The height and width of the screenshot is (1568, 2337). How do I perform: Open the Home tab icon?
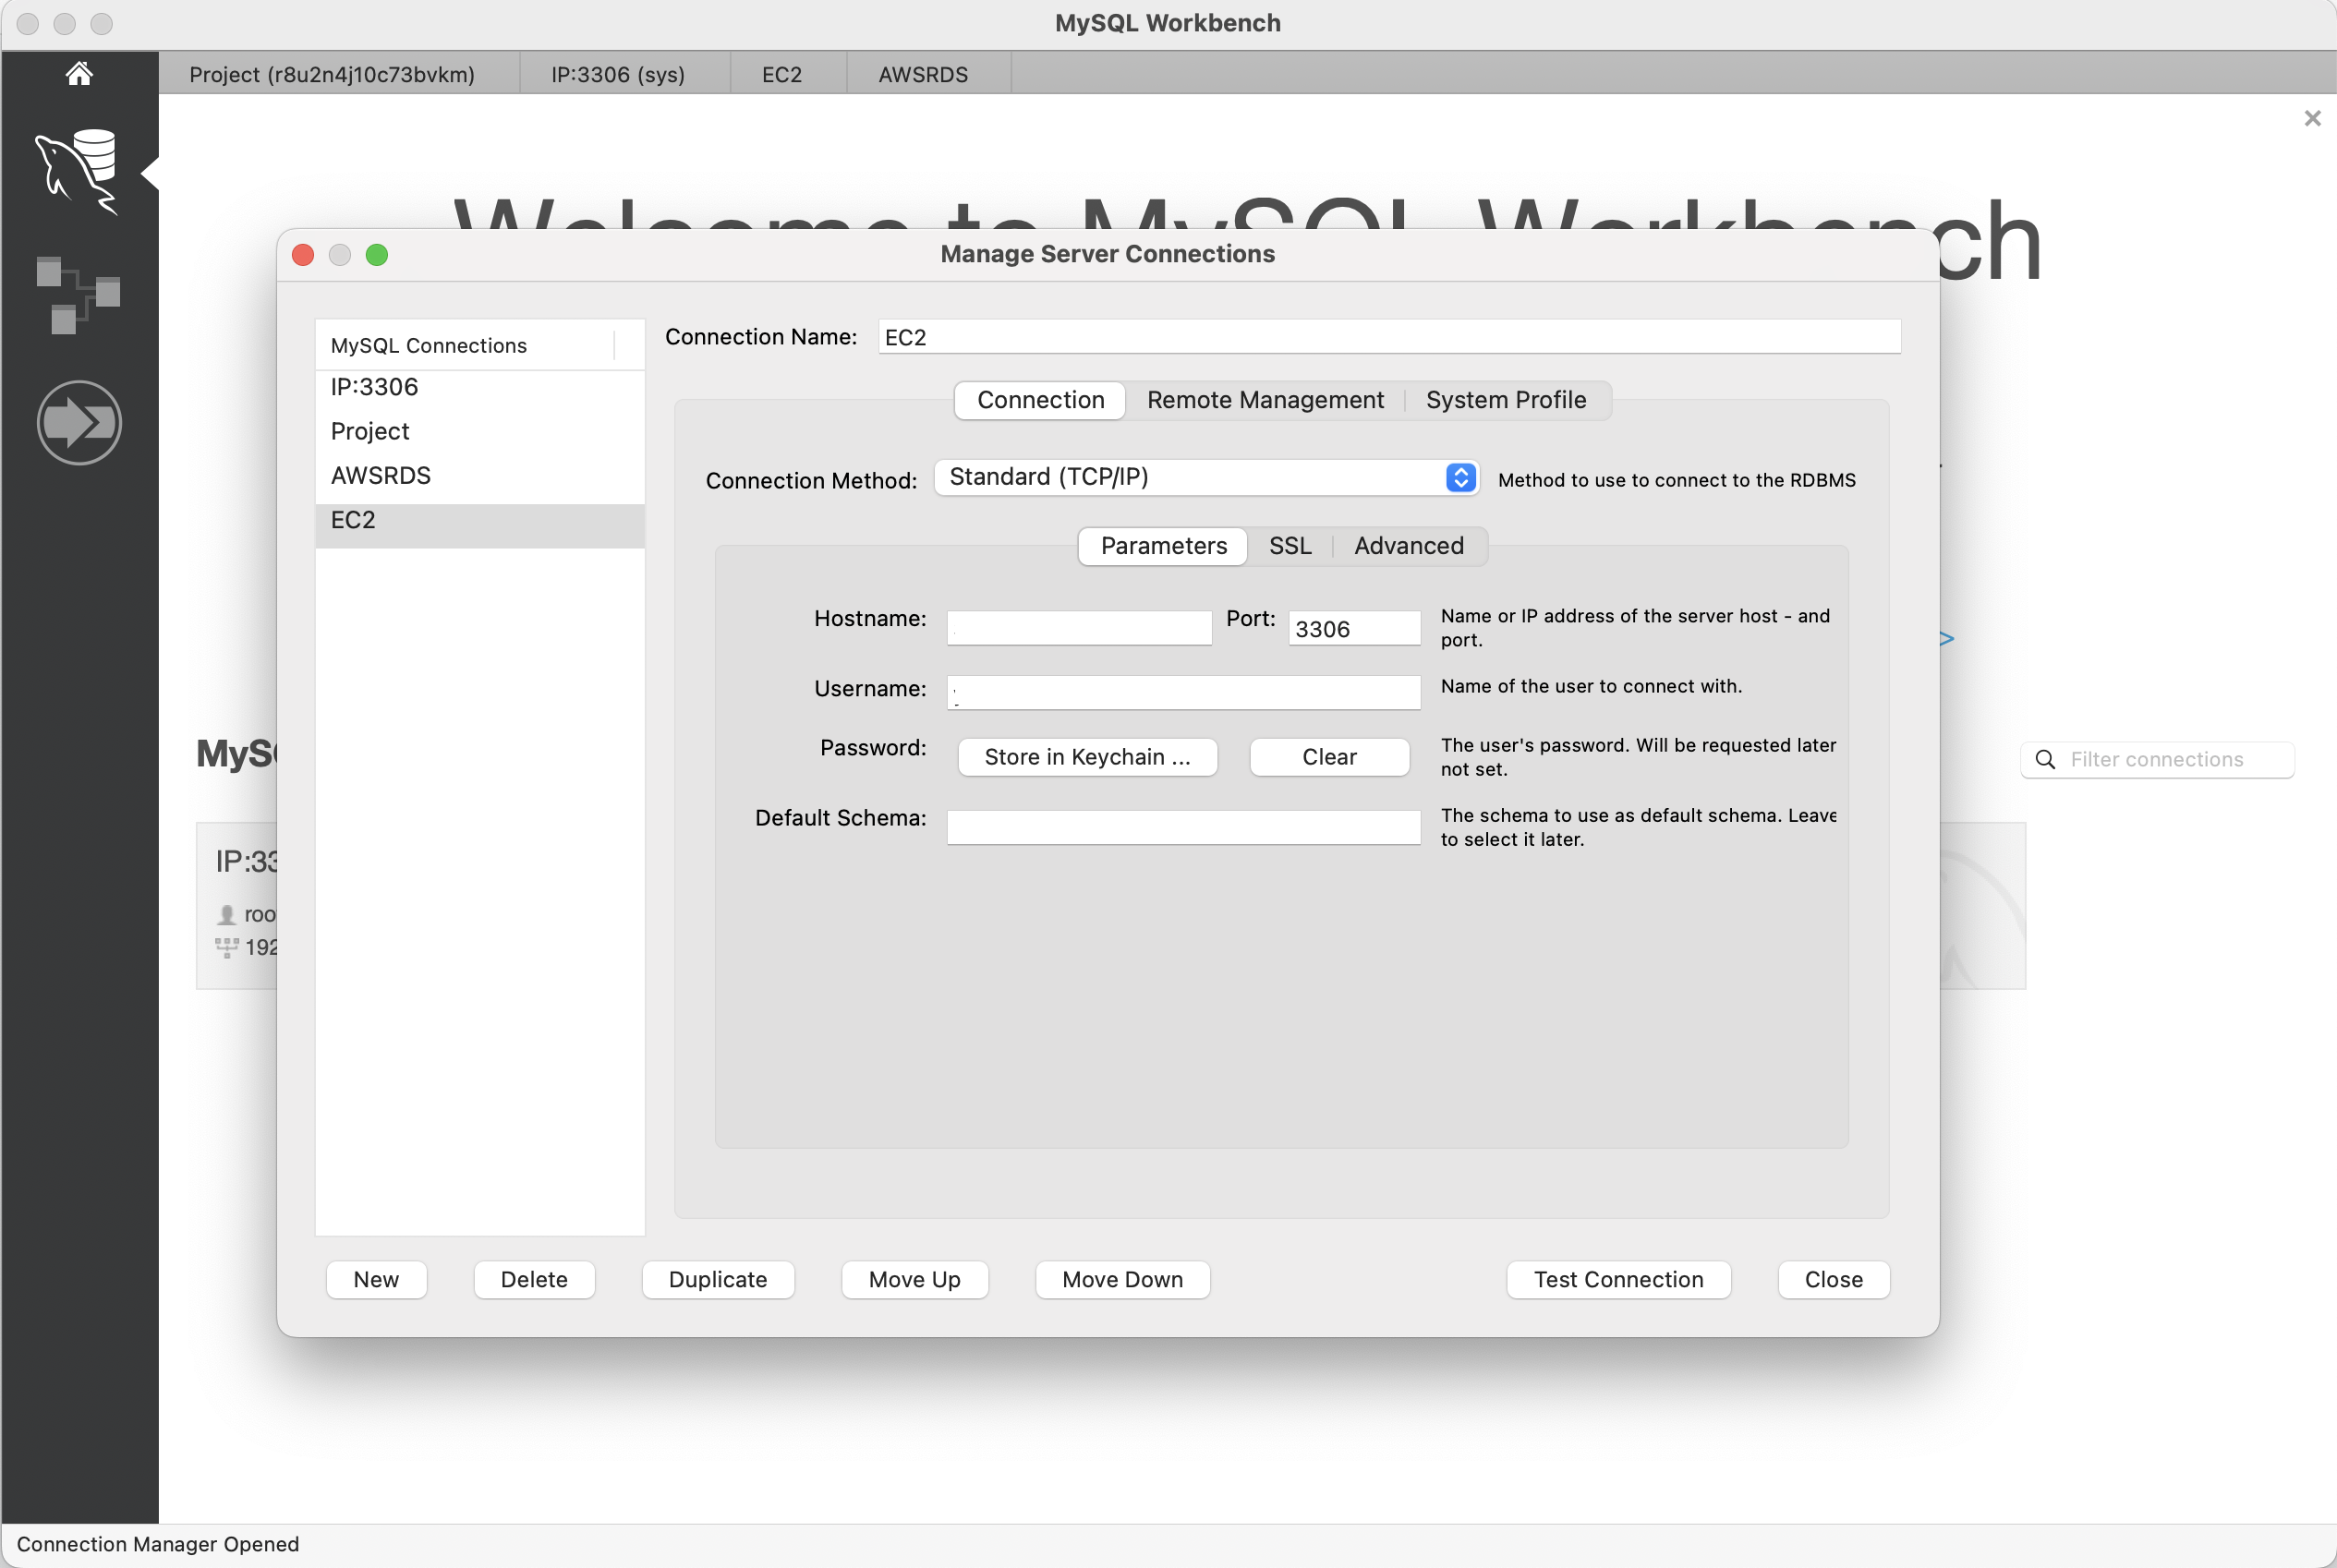[x=79, y=73]
